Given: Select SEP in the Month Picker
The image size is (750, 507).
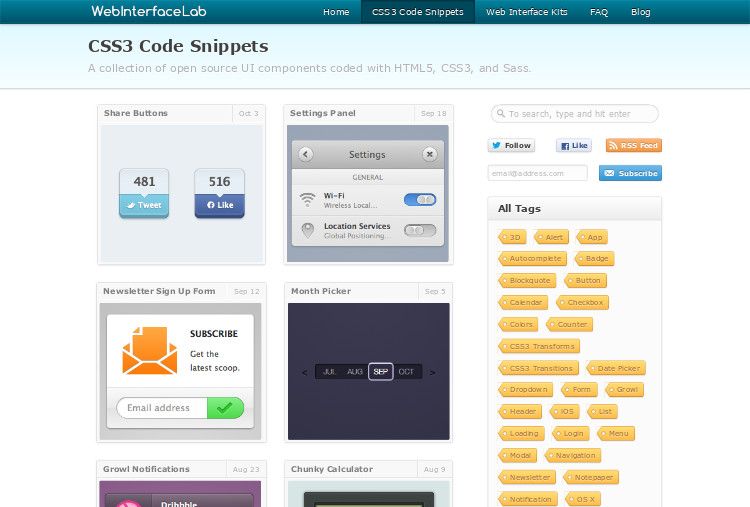Looking at the screenshot, I should [x=380, y=371].
